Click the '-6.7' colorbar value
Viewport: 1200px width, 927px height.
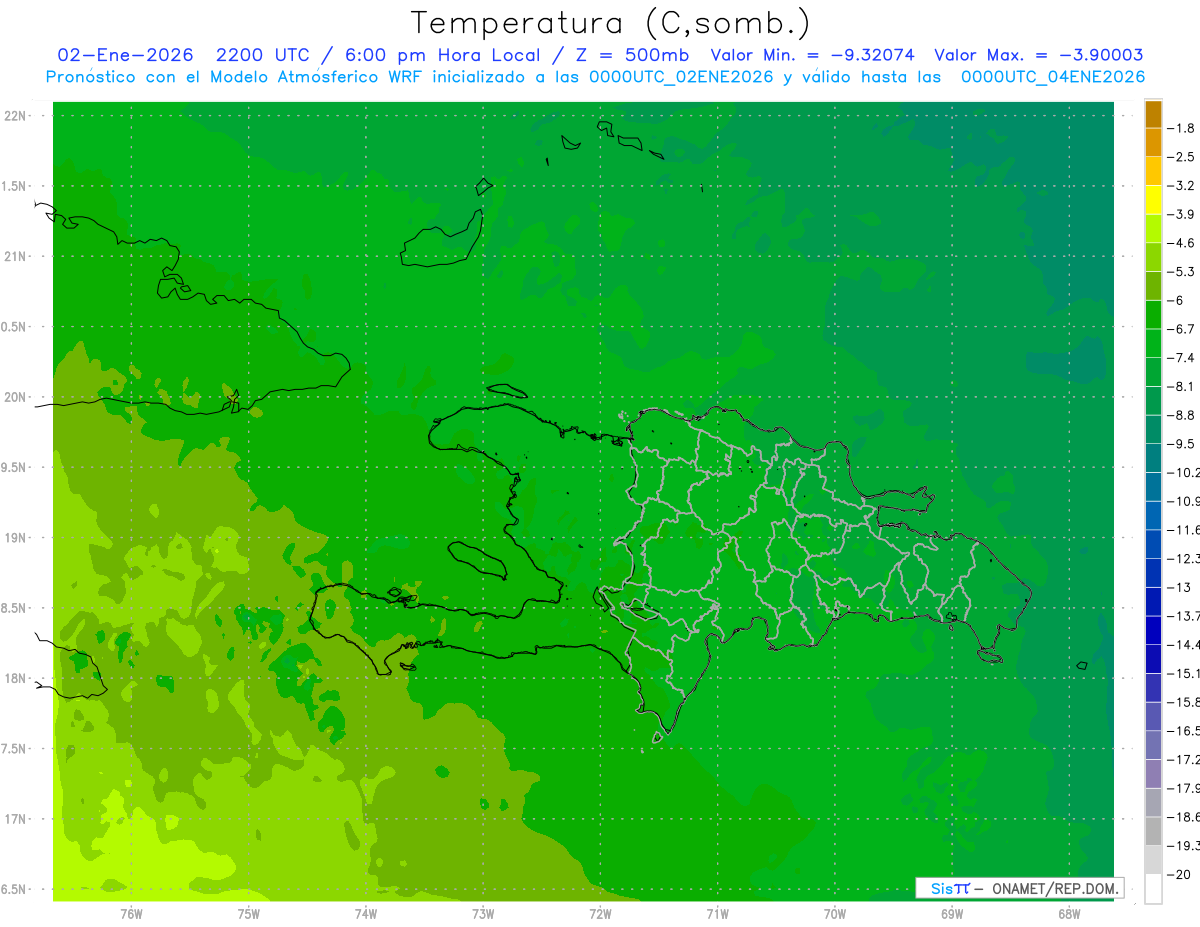(x=1181, y=329)
